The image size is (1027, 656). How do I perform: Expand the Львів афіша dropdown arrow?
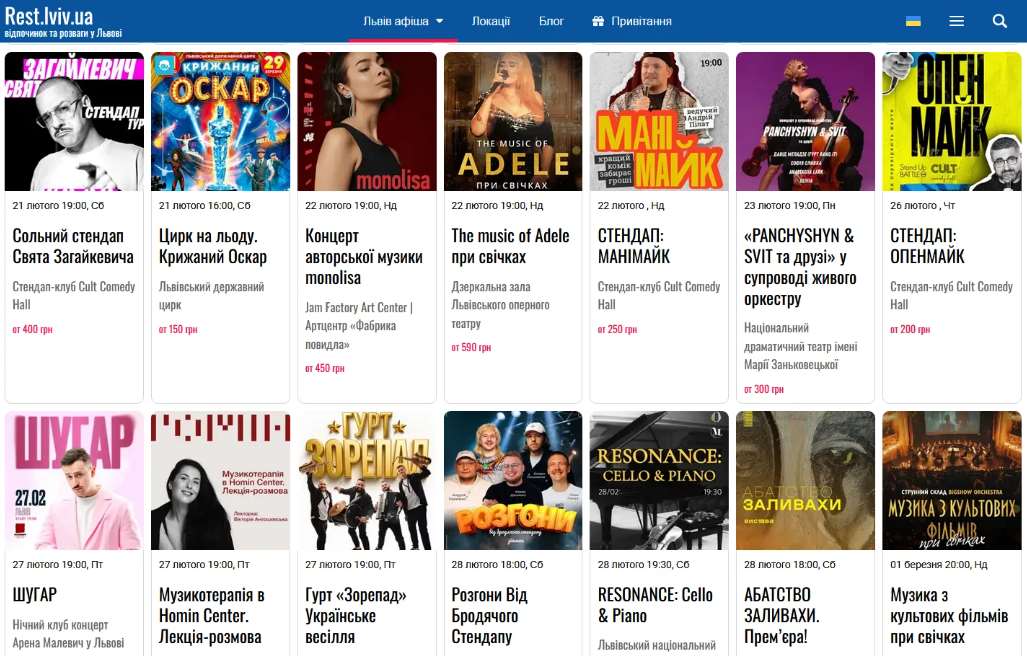[x=439, y=21]
